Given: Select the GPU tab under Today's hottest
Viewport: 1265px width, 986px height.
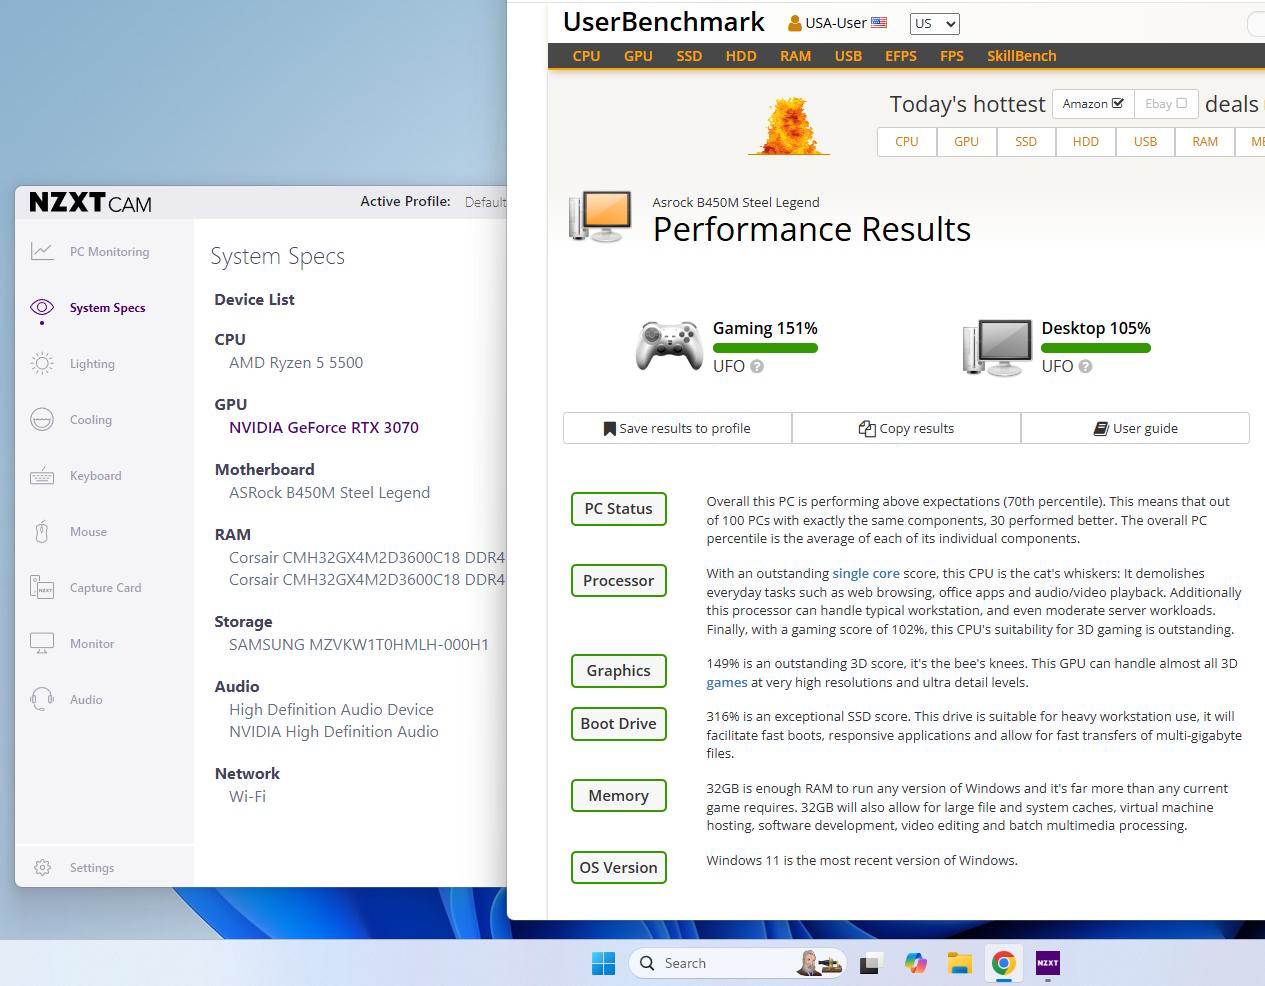Looking at the screenshot, I should (x=966, y=142).
